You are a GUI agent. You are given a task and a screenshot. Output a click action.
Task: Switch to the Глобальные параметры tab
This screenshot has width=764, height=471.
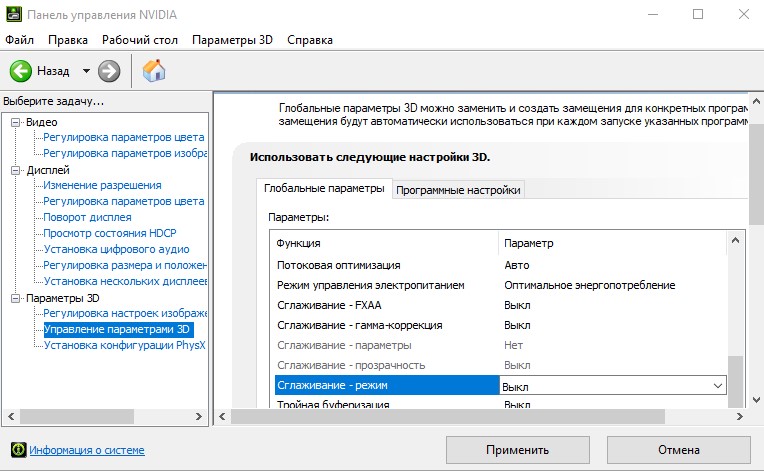pos(324,188)
